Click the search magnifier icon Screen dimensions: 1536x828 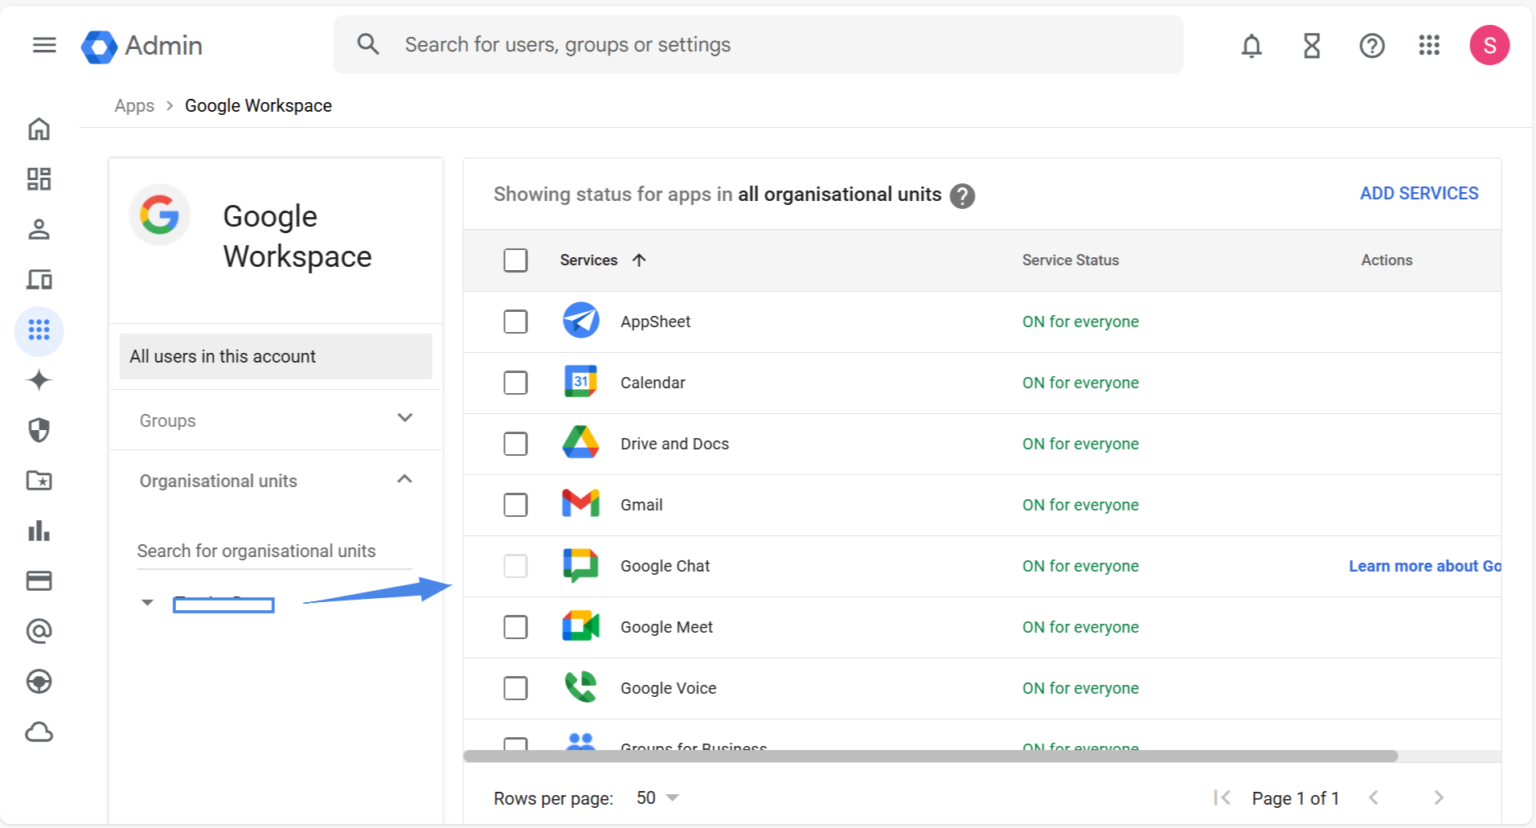pyautogui.click(x=368, y=44)
